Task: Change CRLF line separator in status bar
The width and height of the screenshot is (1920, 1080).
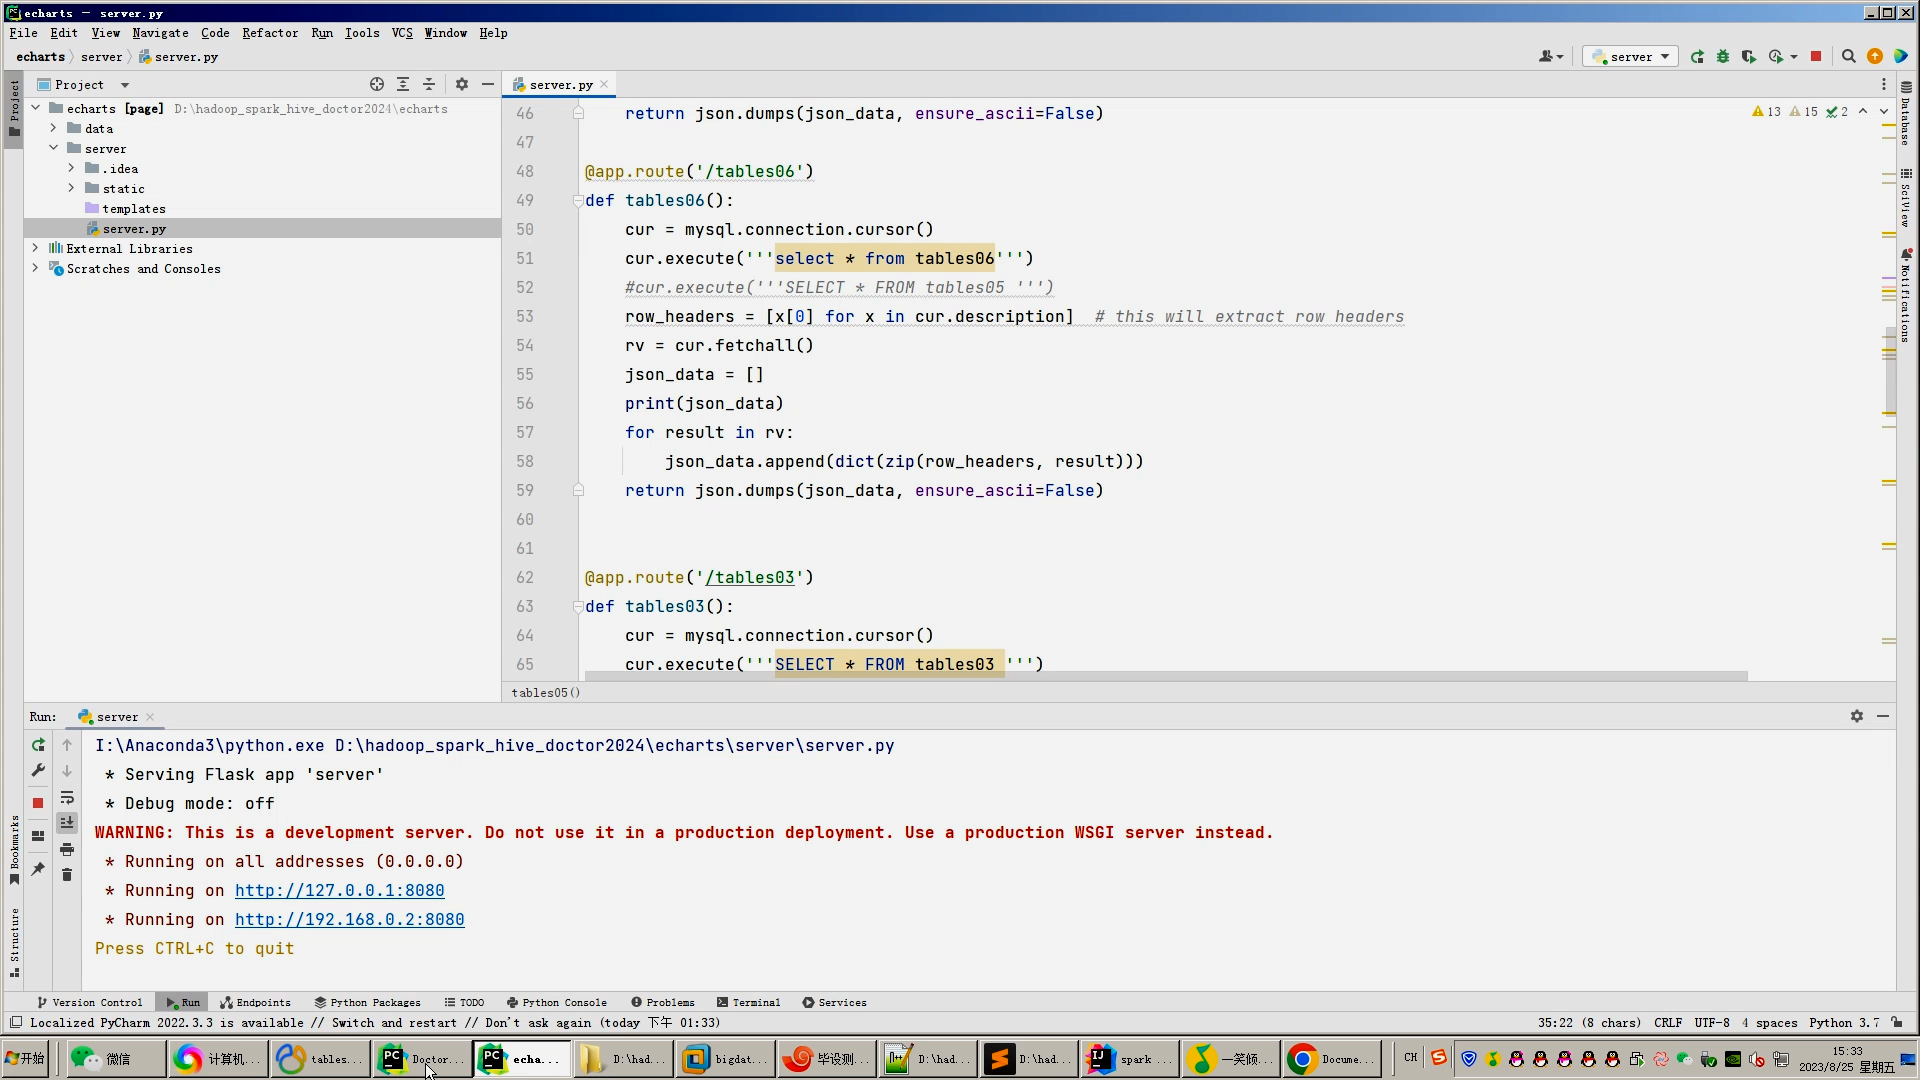Action: pyautogui.click(x=1668, y=1023)
